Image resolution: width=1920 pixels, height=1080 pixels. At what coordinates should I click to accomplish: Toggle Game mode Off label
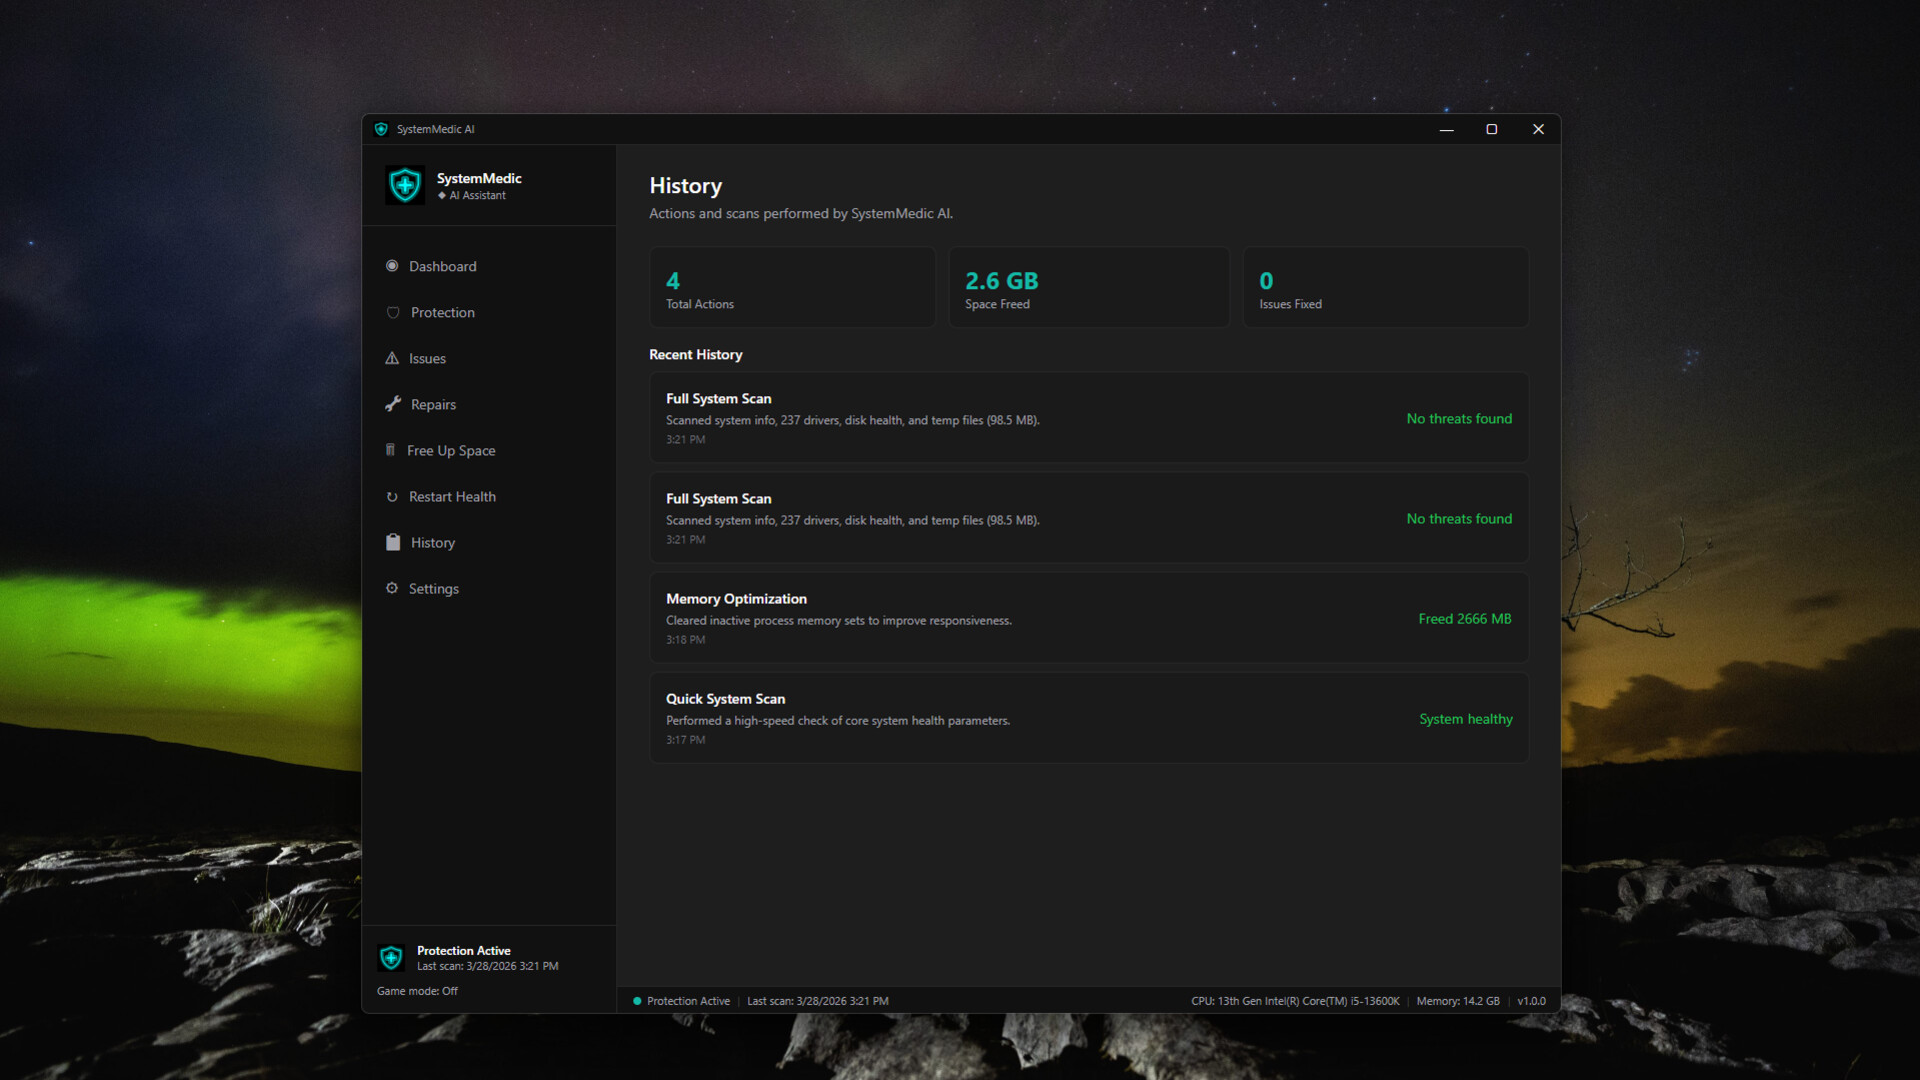click(417, 991)
